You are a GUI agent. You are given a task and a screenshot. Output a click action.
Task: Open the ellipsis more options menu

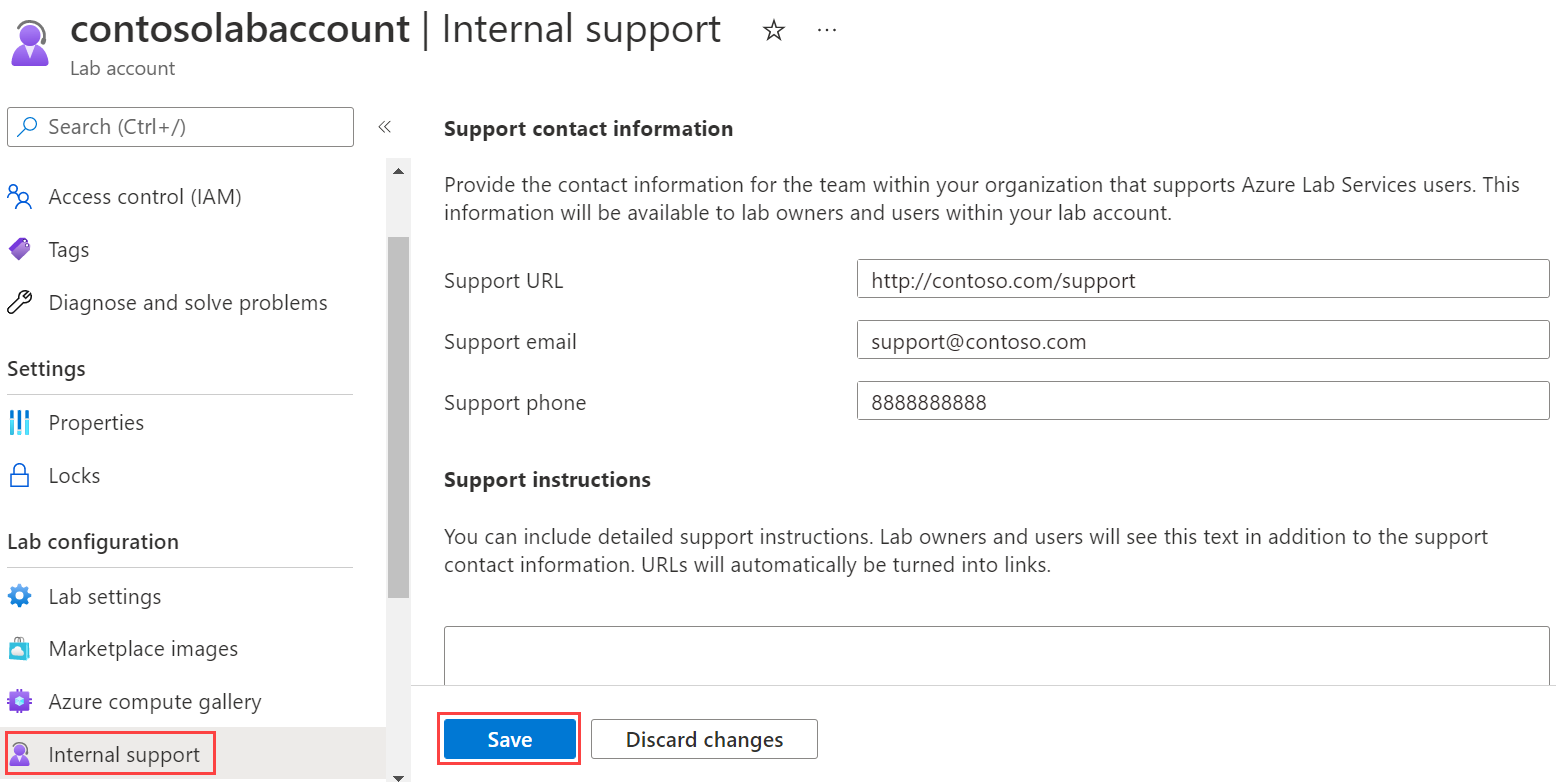[826, 30]
